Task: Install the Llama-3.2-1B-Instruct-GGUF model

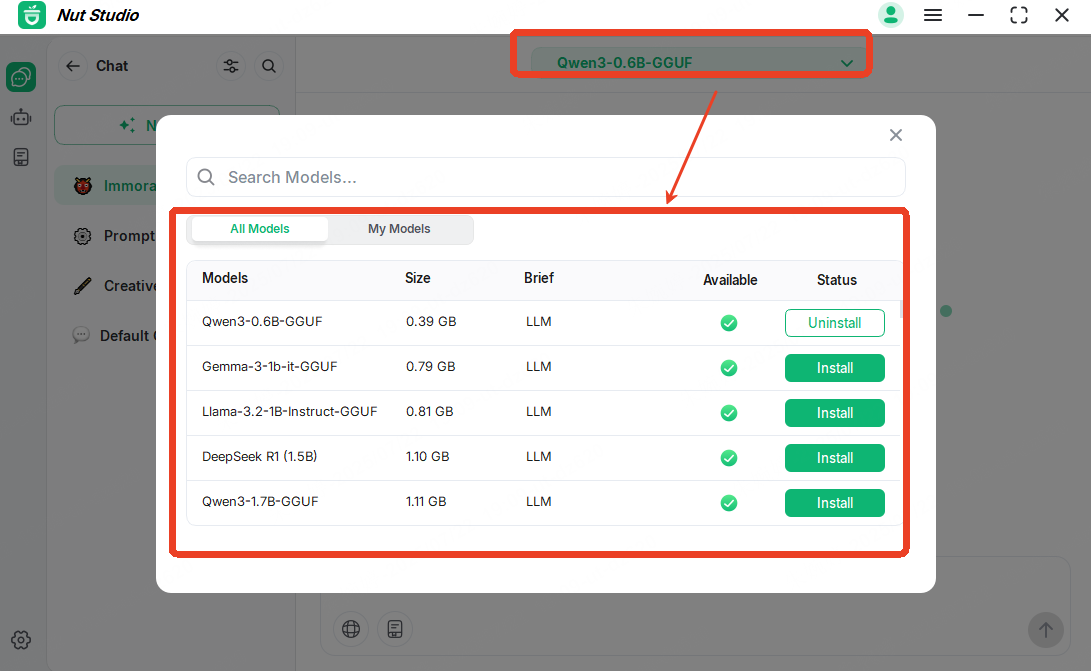Action: coord(834,413)
